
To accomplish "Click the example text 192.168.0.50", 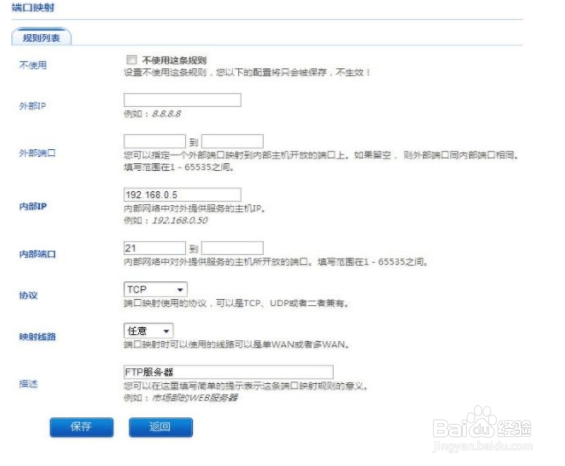I will click(x=180, y=220).
